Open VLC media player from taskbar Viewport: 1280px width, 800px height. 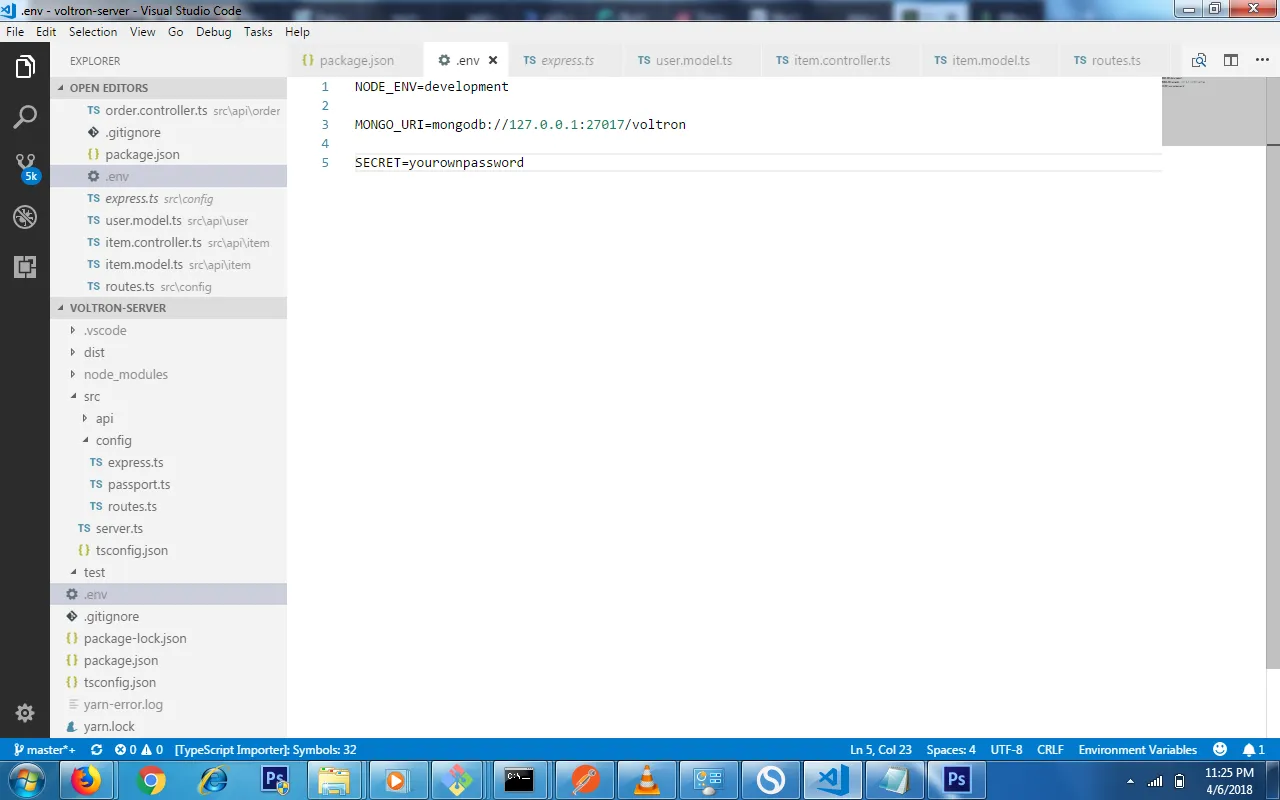tap(647, 780)
